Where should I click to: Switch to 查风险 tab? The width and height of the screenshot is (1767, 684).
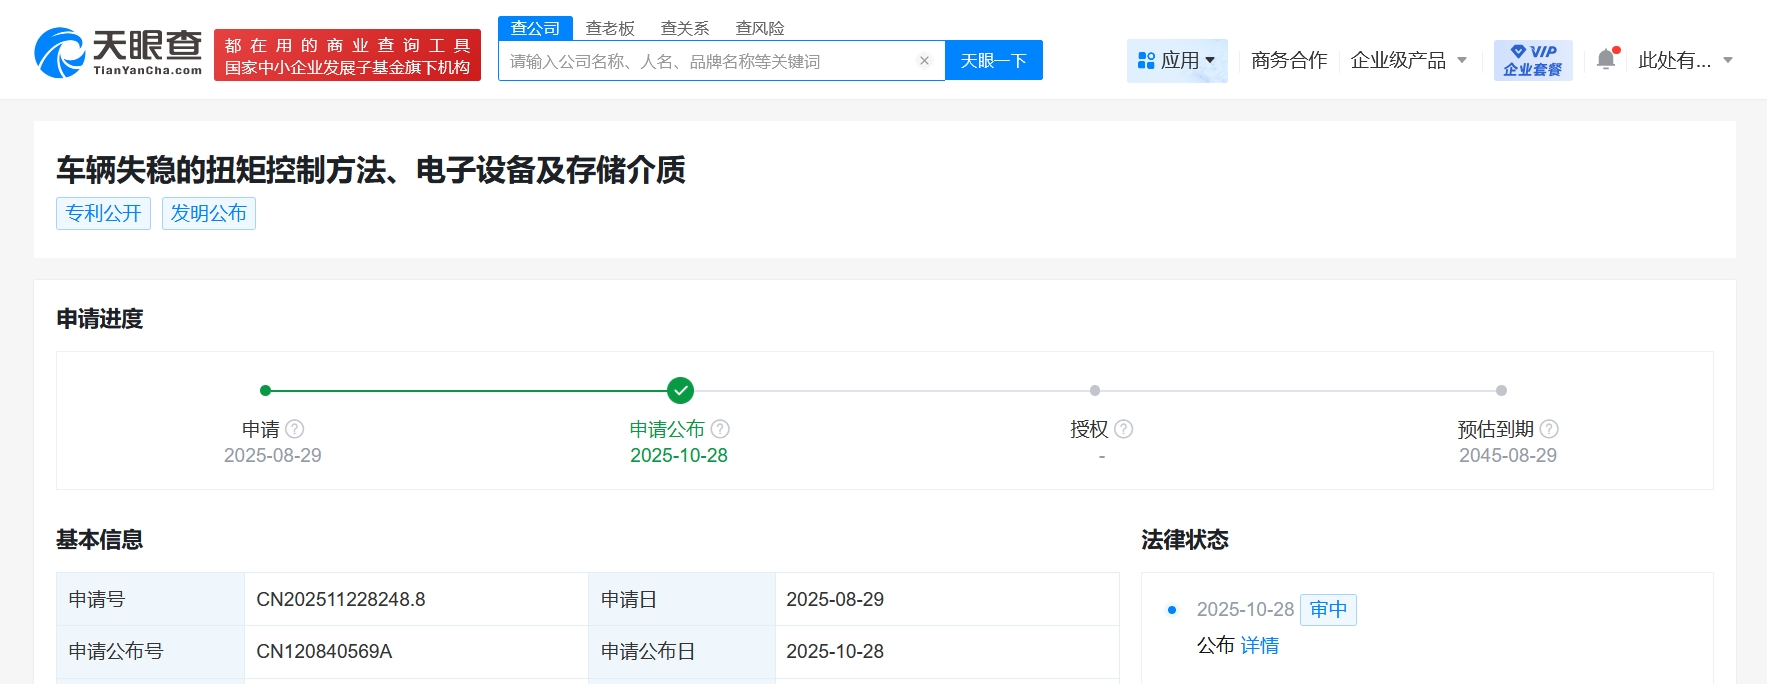click(760, 28)
